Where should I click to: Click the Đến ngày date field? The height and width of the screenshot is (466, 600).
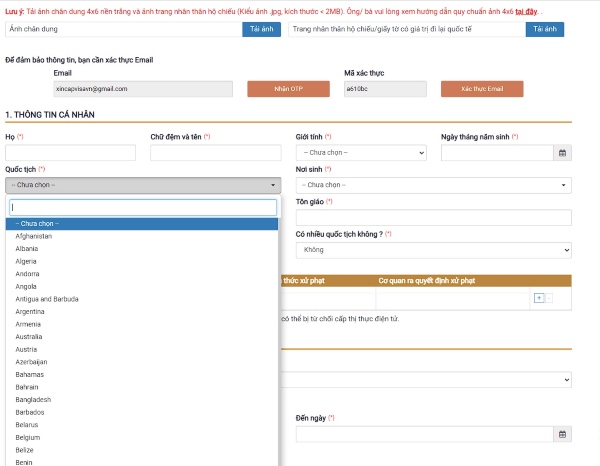point(424,434)
